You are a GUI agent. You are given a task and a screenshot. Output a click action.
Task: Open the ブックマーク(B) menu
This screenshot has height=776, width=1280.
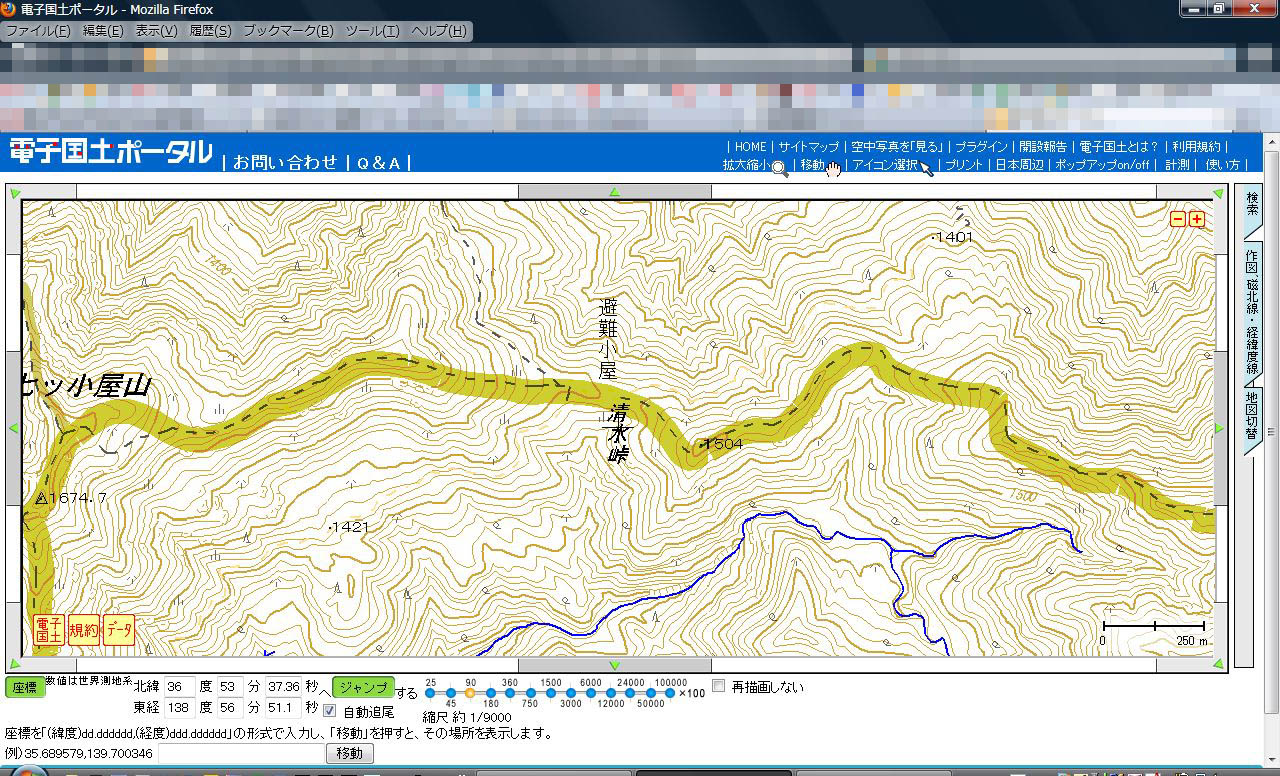coord(288,31)
